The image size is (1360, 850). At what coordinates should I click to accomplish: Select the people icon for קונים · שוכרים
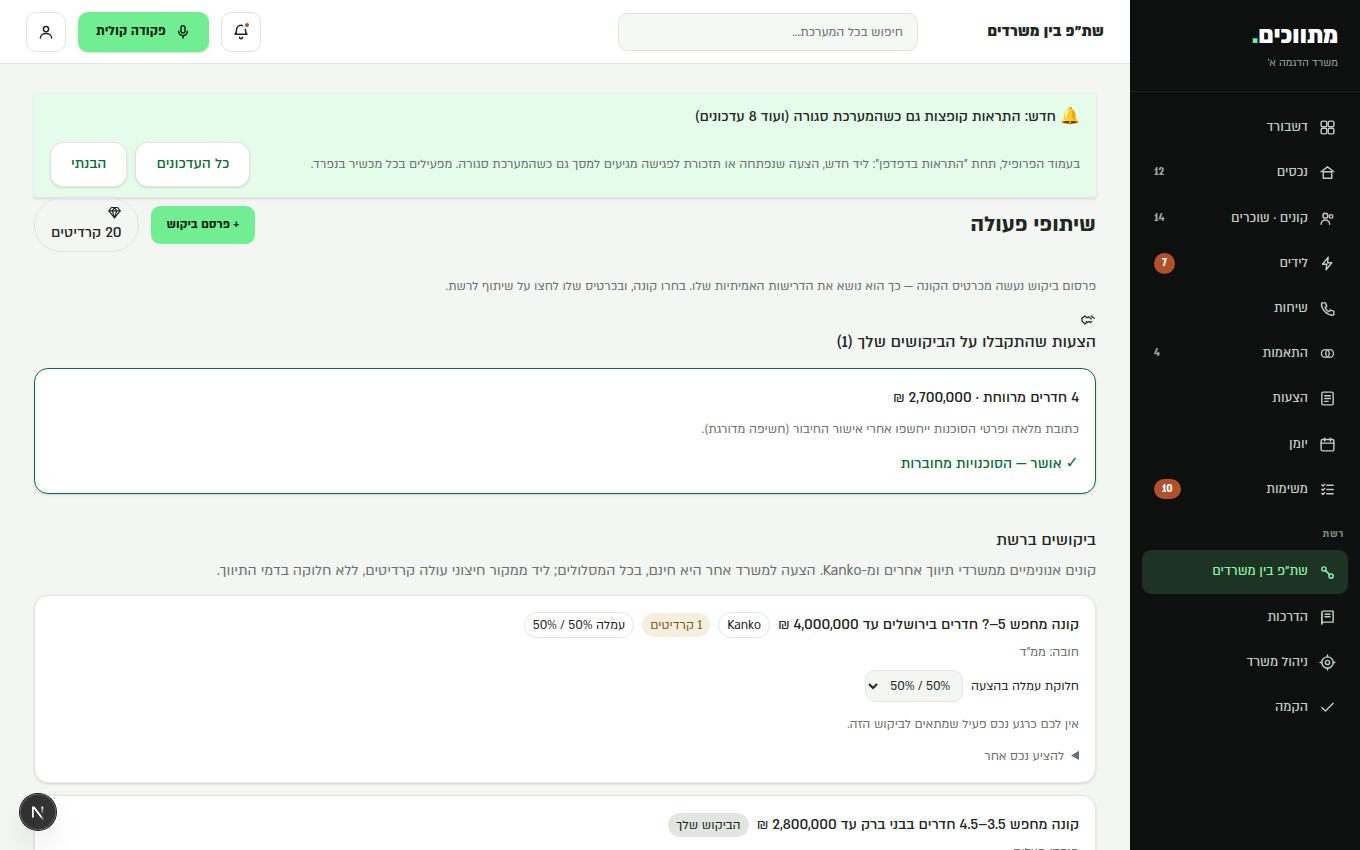[x=1327, y=218]
